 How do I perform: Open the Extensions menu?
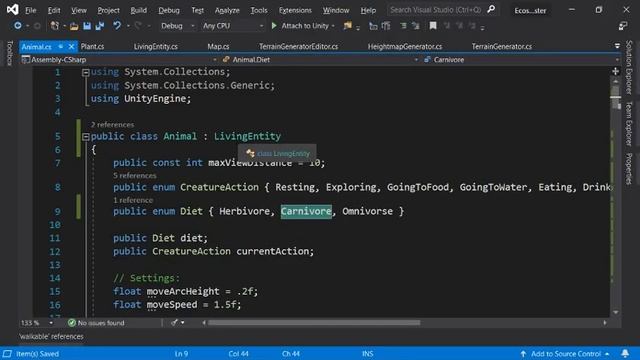tap(295, 10)
